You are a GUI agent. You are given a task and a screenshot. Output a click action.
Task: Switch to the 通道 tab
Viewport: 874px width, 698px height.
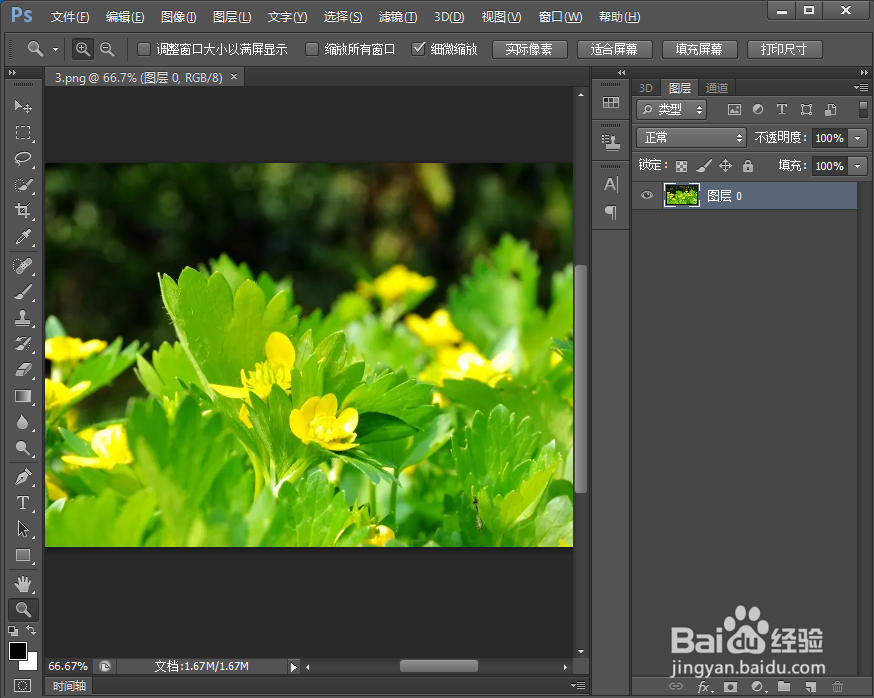coord(716,87)
